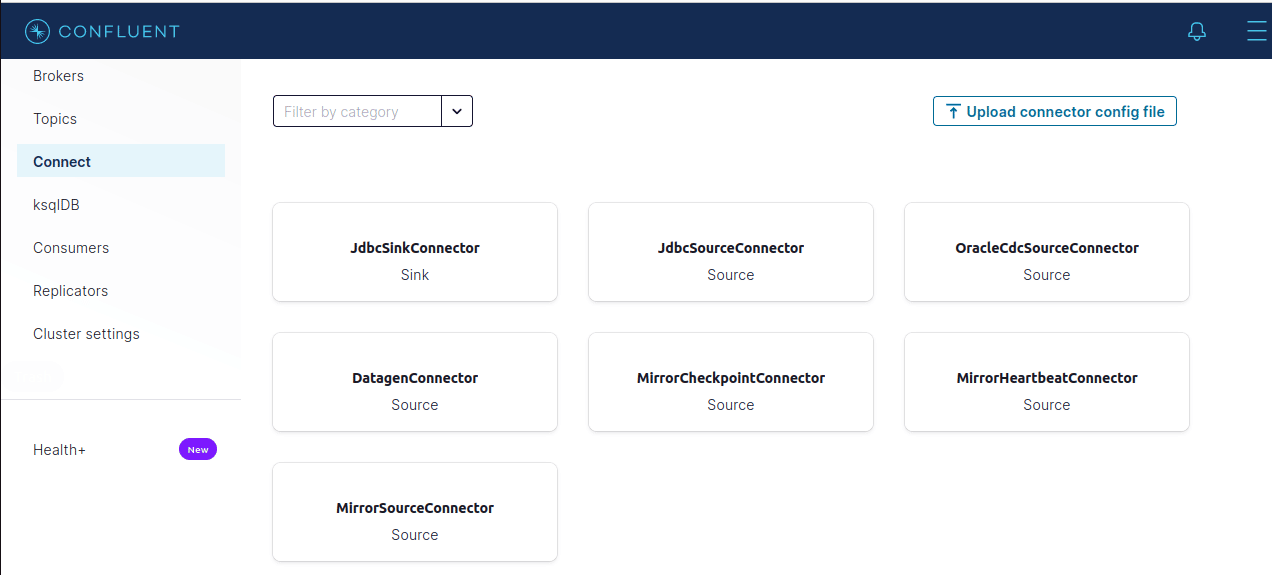Viewport: 1272px width, 575px height.
Task: Click the Confluent logo icon
Action: (37, 31)
